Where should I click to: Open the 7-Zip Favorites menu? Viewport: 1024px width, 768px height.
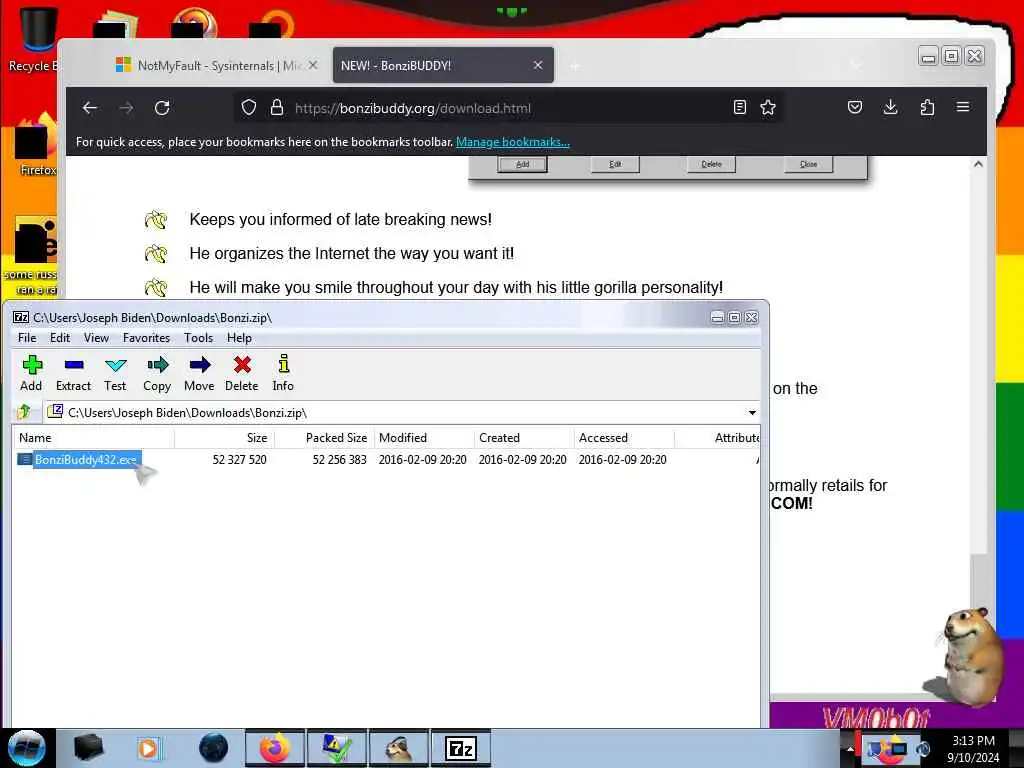[x=146, y=338]
